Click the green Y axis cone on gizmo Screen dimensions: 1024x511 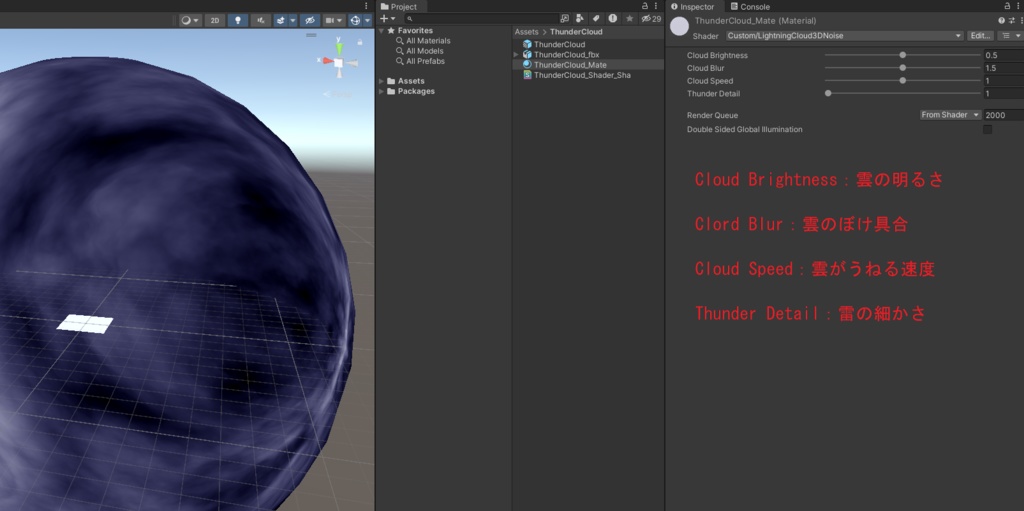pos(338,47)
